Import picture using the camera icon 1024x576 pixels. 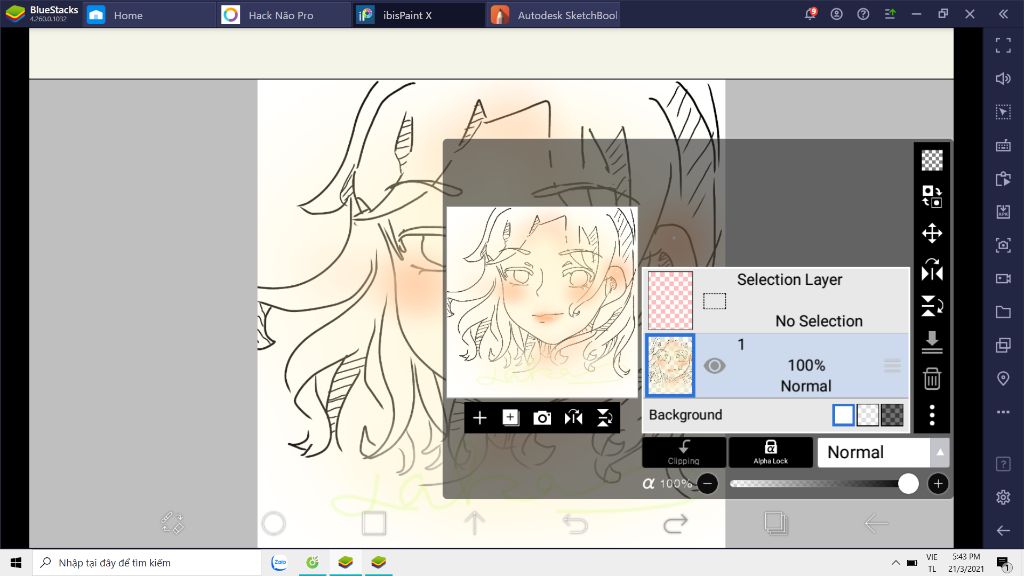[x=542, y=418]
